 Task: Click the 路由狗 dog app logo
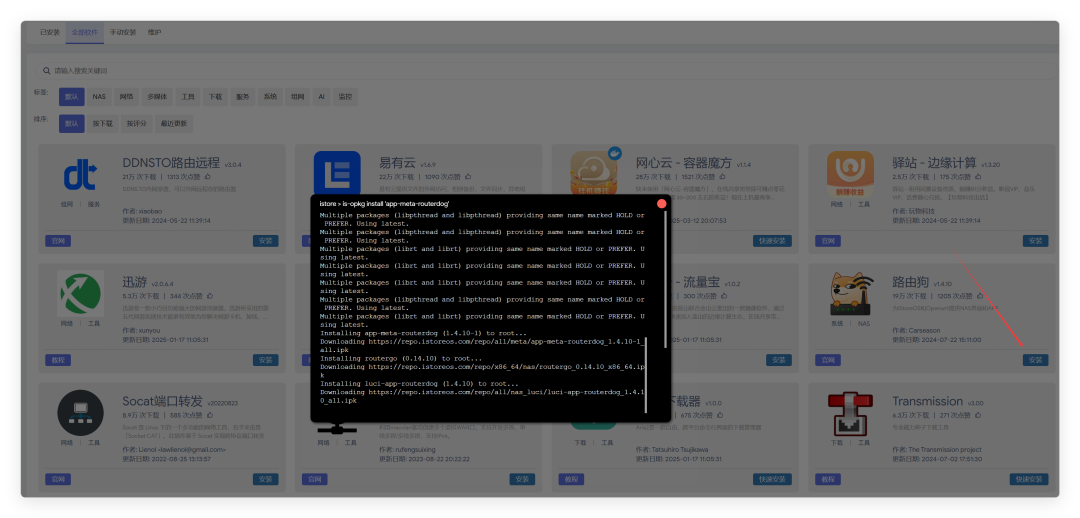click(x=850, y=294)
